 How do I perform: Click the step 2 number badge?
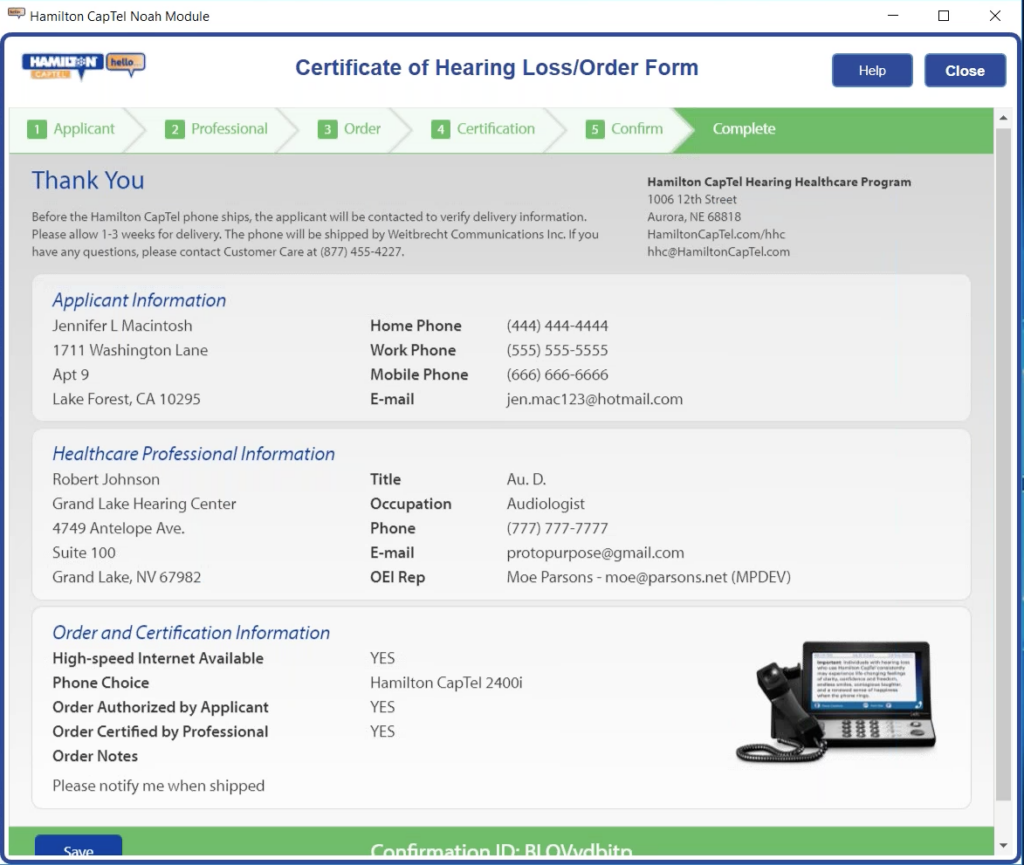pos(174,129)
